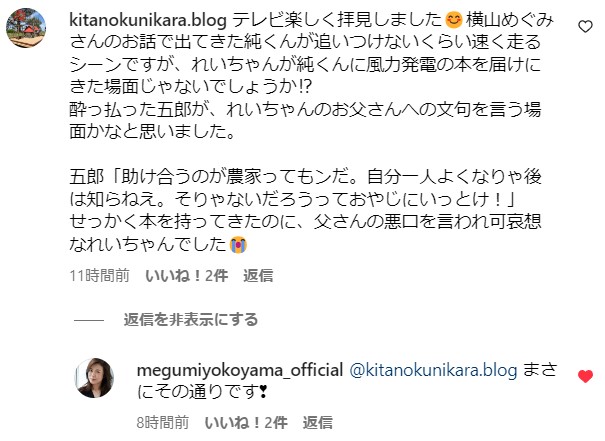Click the crying emoji ending the comment
This screenshot has width=605, height=441.
coord(238,245)
